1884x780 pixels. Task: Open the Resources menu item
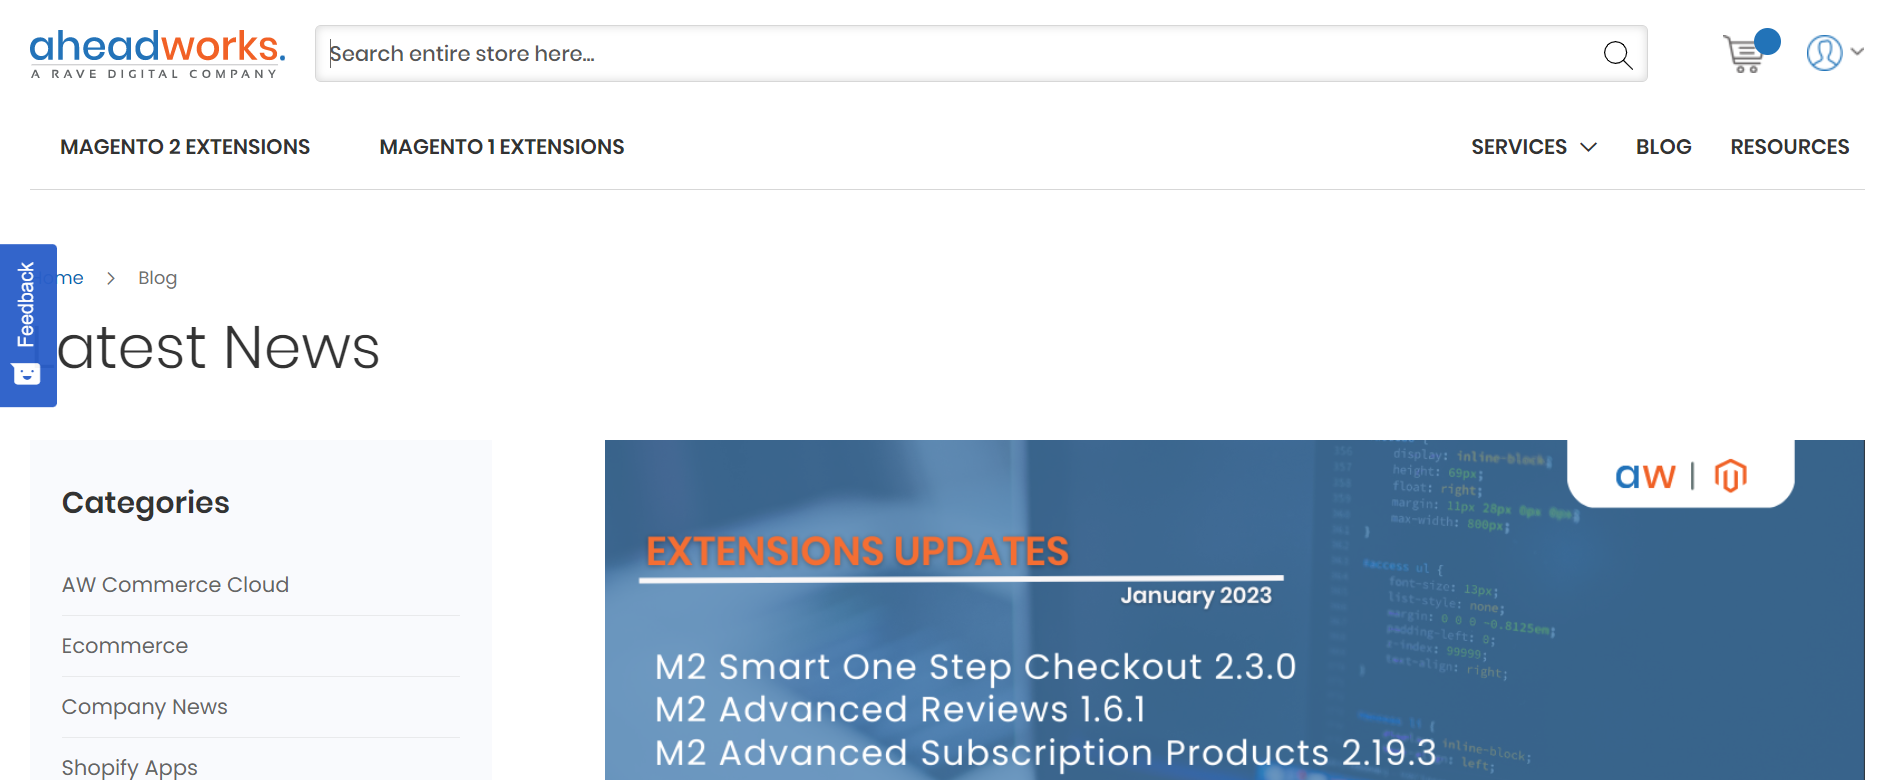click(1790, 147)
